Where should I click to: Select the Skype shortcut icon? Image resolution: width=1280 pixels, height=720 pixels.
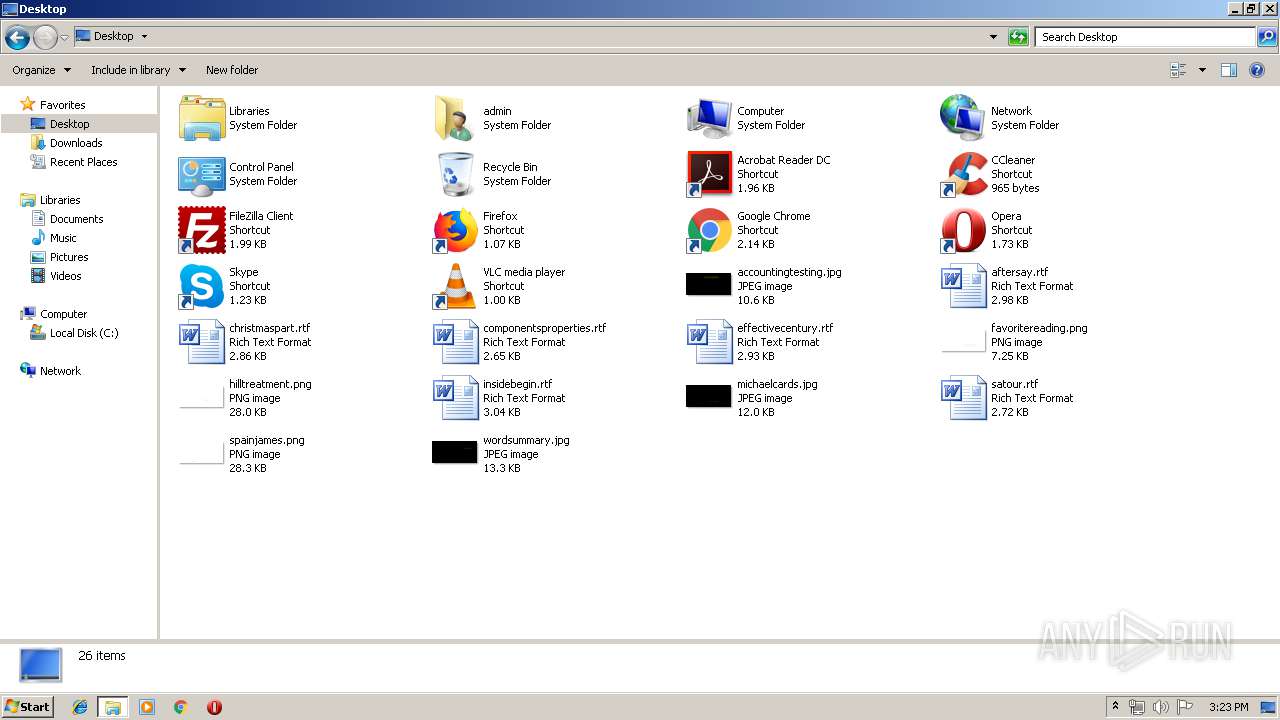[202, 286]
